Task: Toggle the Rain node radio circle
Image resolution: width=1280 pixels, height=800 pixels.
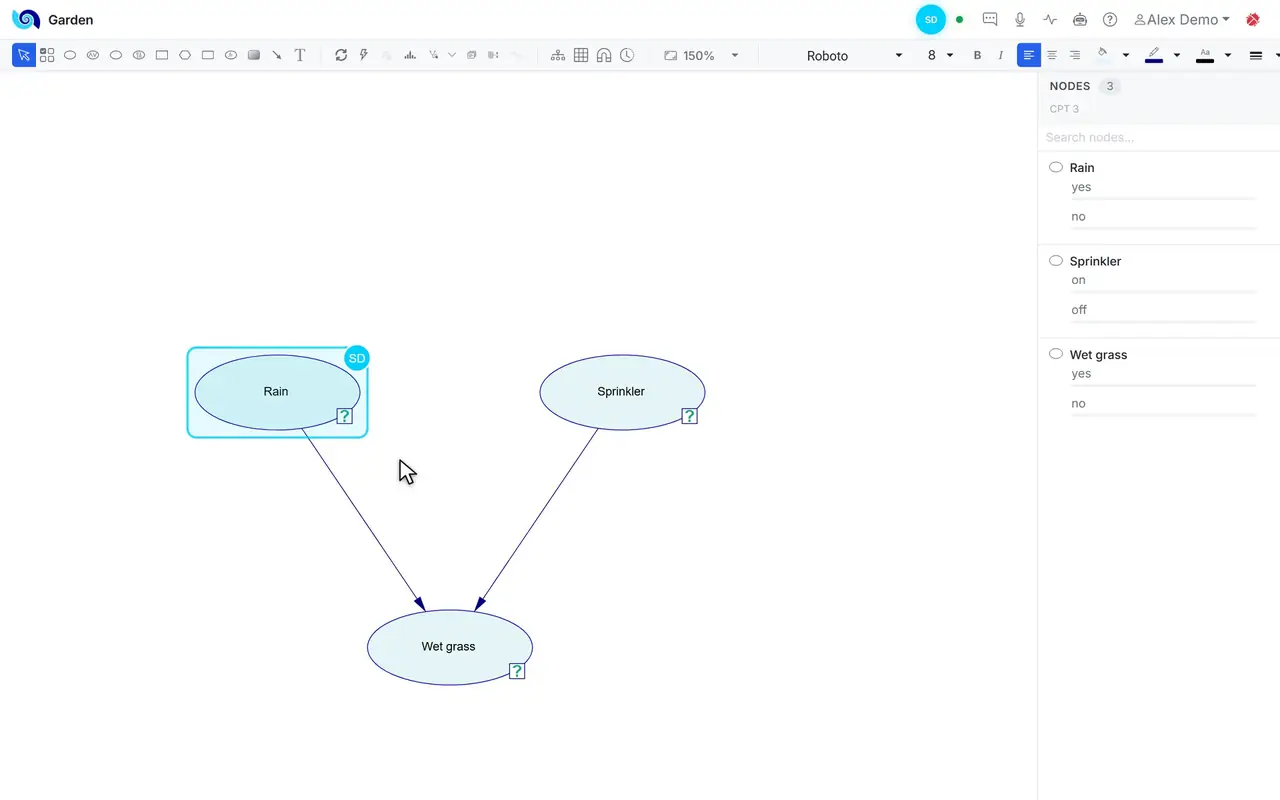Action: coord(1055,167)
